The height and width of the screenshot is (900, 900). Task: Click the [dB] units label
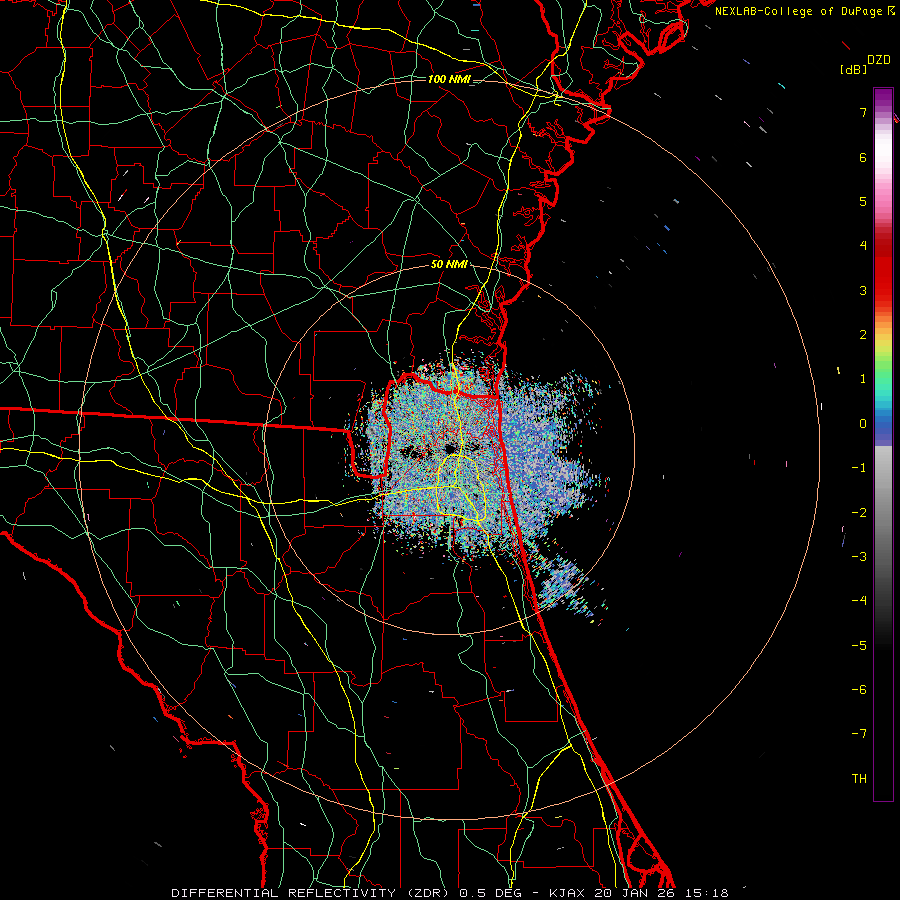853,70
